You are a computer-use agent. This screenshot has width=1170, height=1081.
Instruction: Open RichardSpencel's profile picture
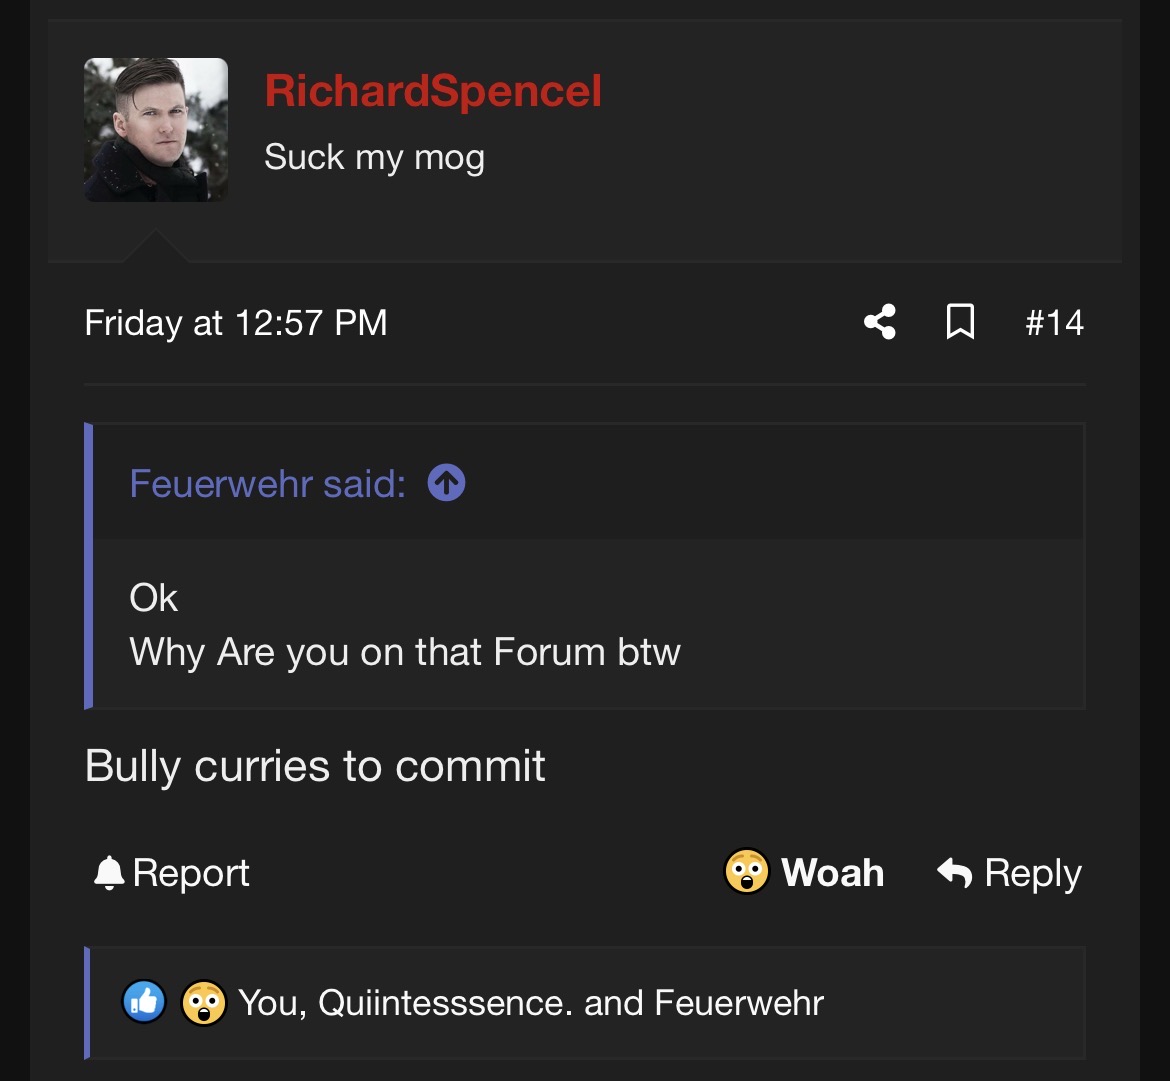pos(156,130)
